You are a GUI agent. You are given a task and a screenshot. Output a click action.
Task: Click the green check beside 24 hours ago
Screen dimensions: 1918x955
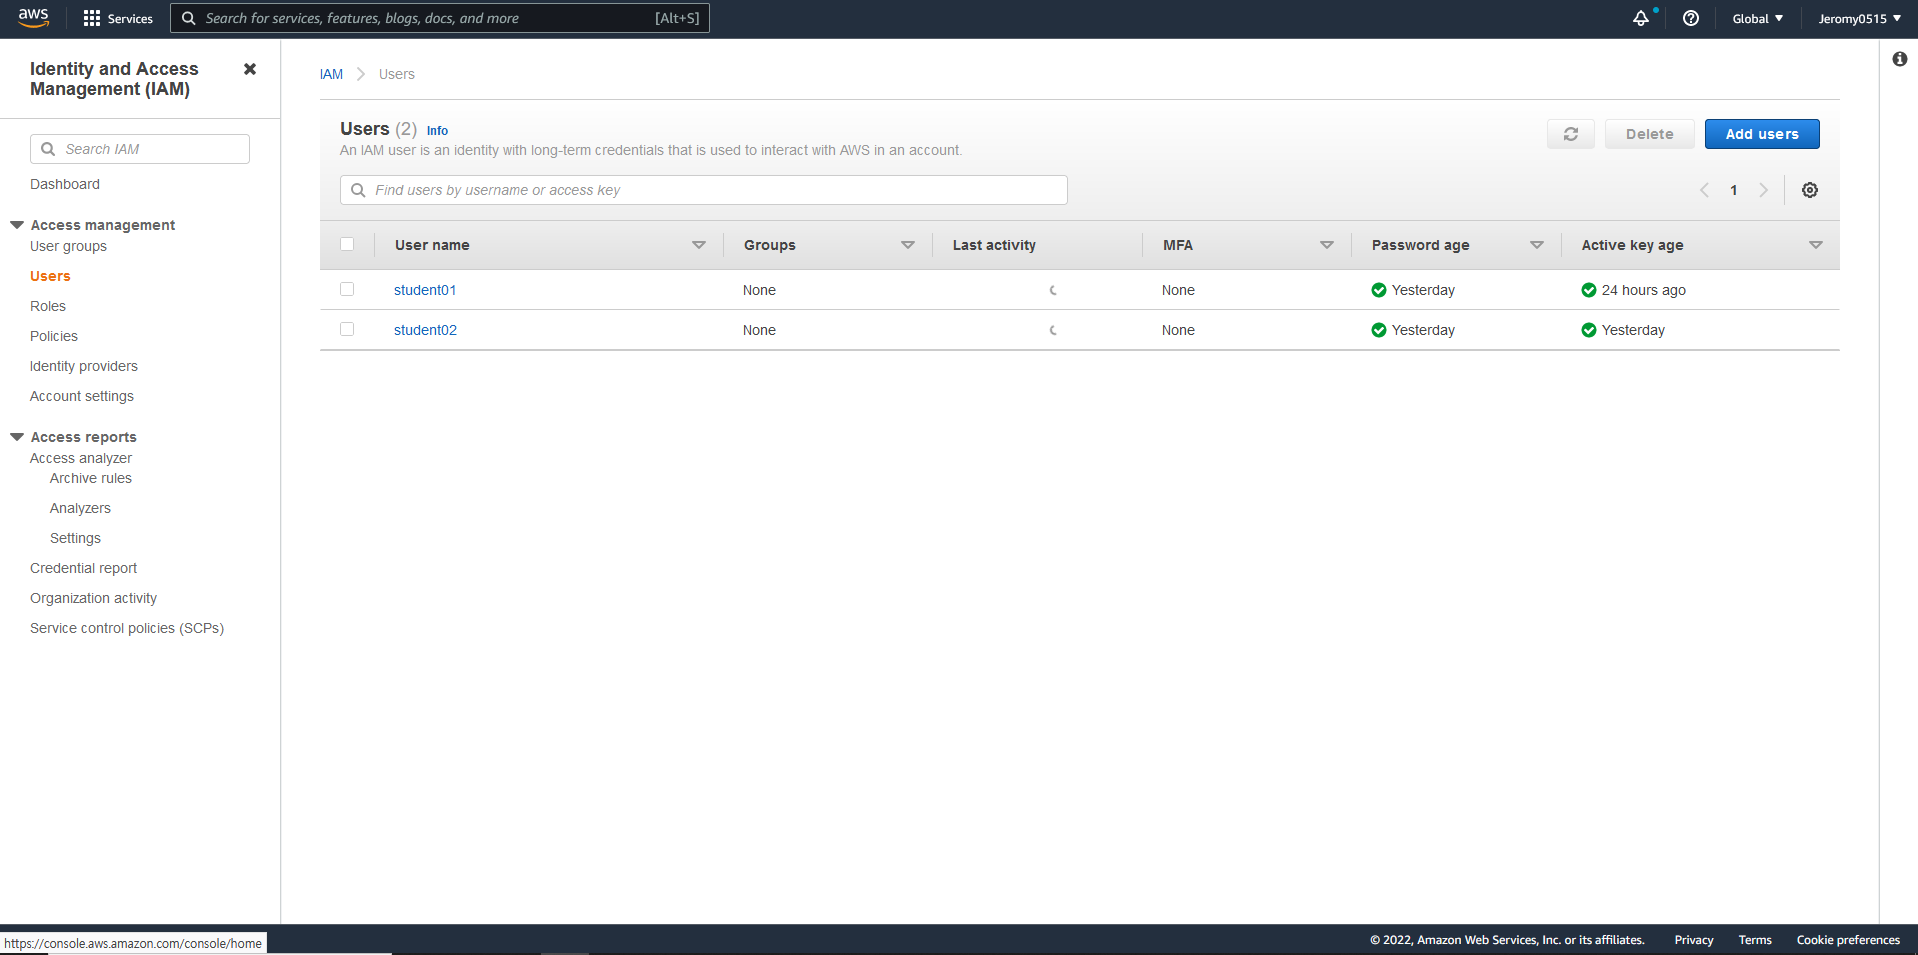click(x=1589, y=290)
